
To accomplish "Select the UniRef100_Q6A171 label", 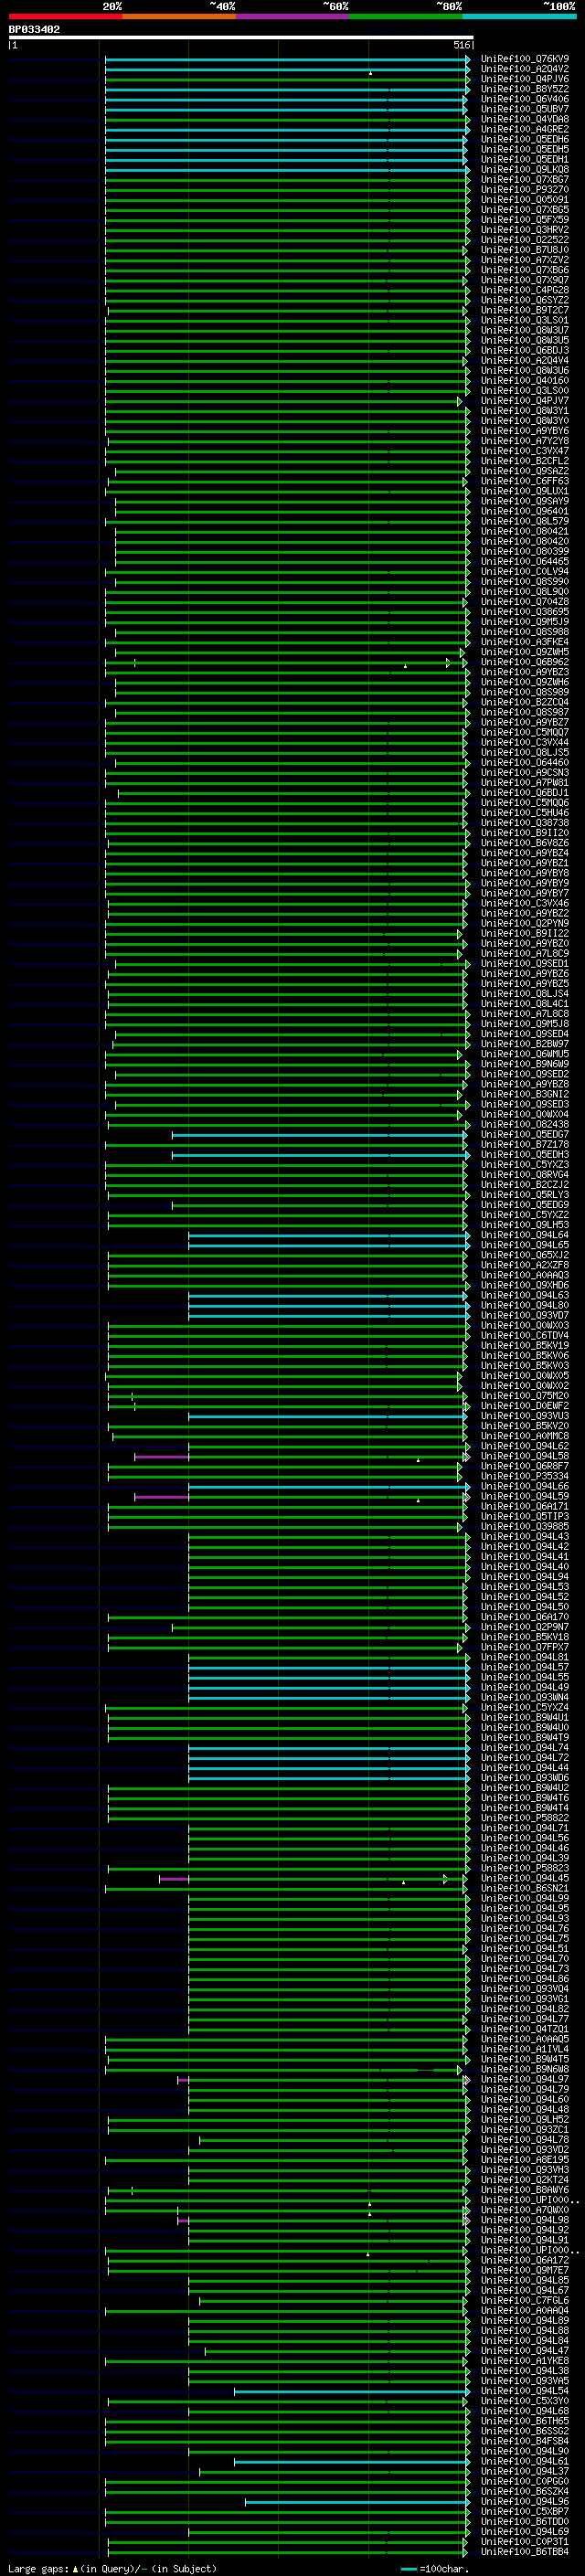I will (524, 1506).
